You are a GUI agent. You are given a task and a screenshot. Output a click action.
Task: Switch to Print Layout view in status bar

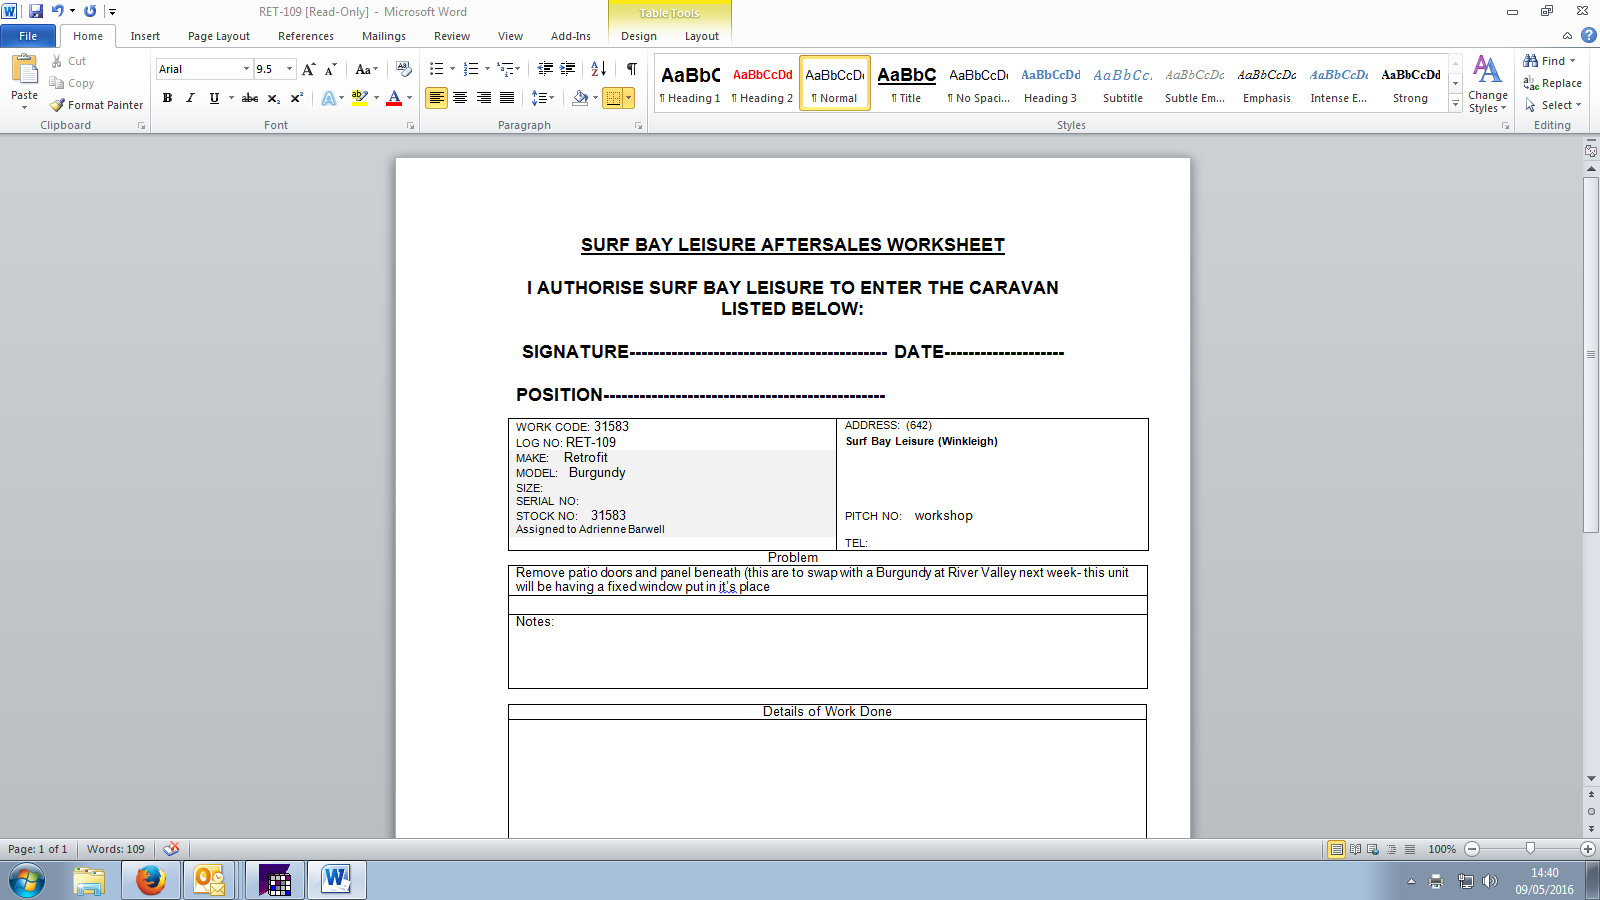pyautogui.click(x=1336, y=849)
